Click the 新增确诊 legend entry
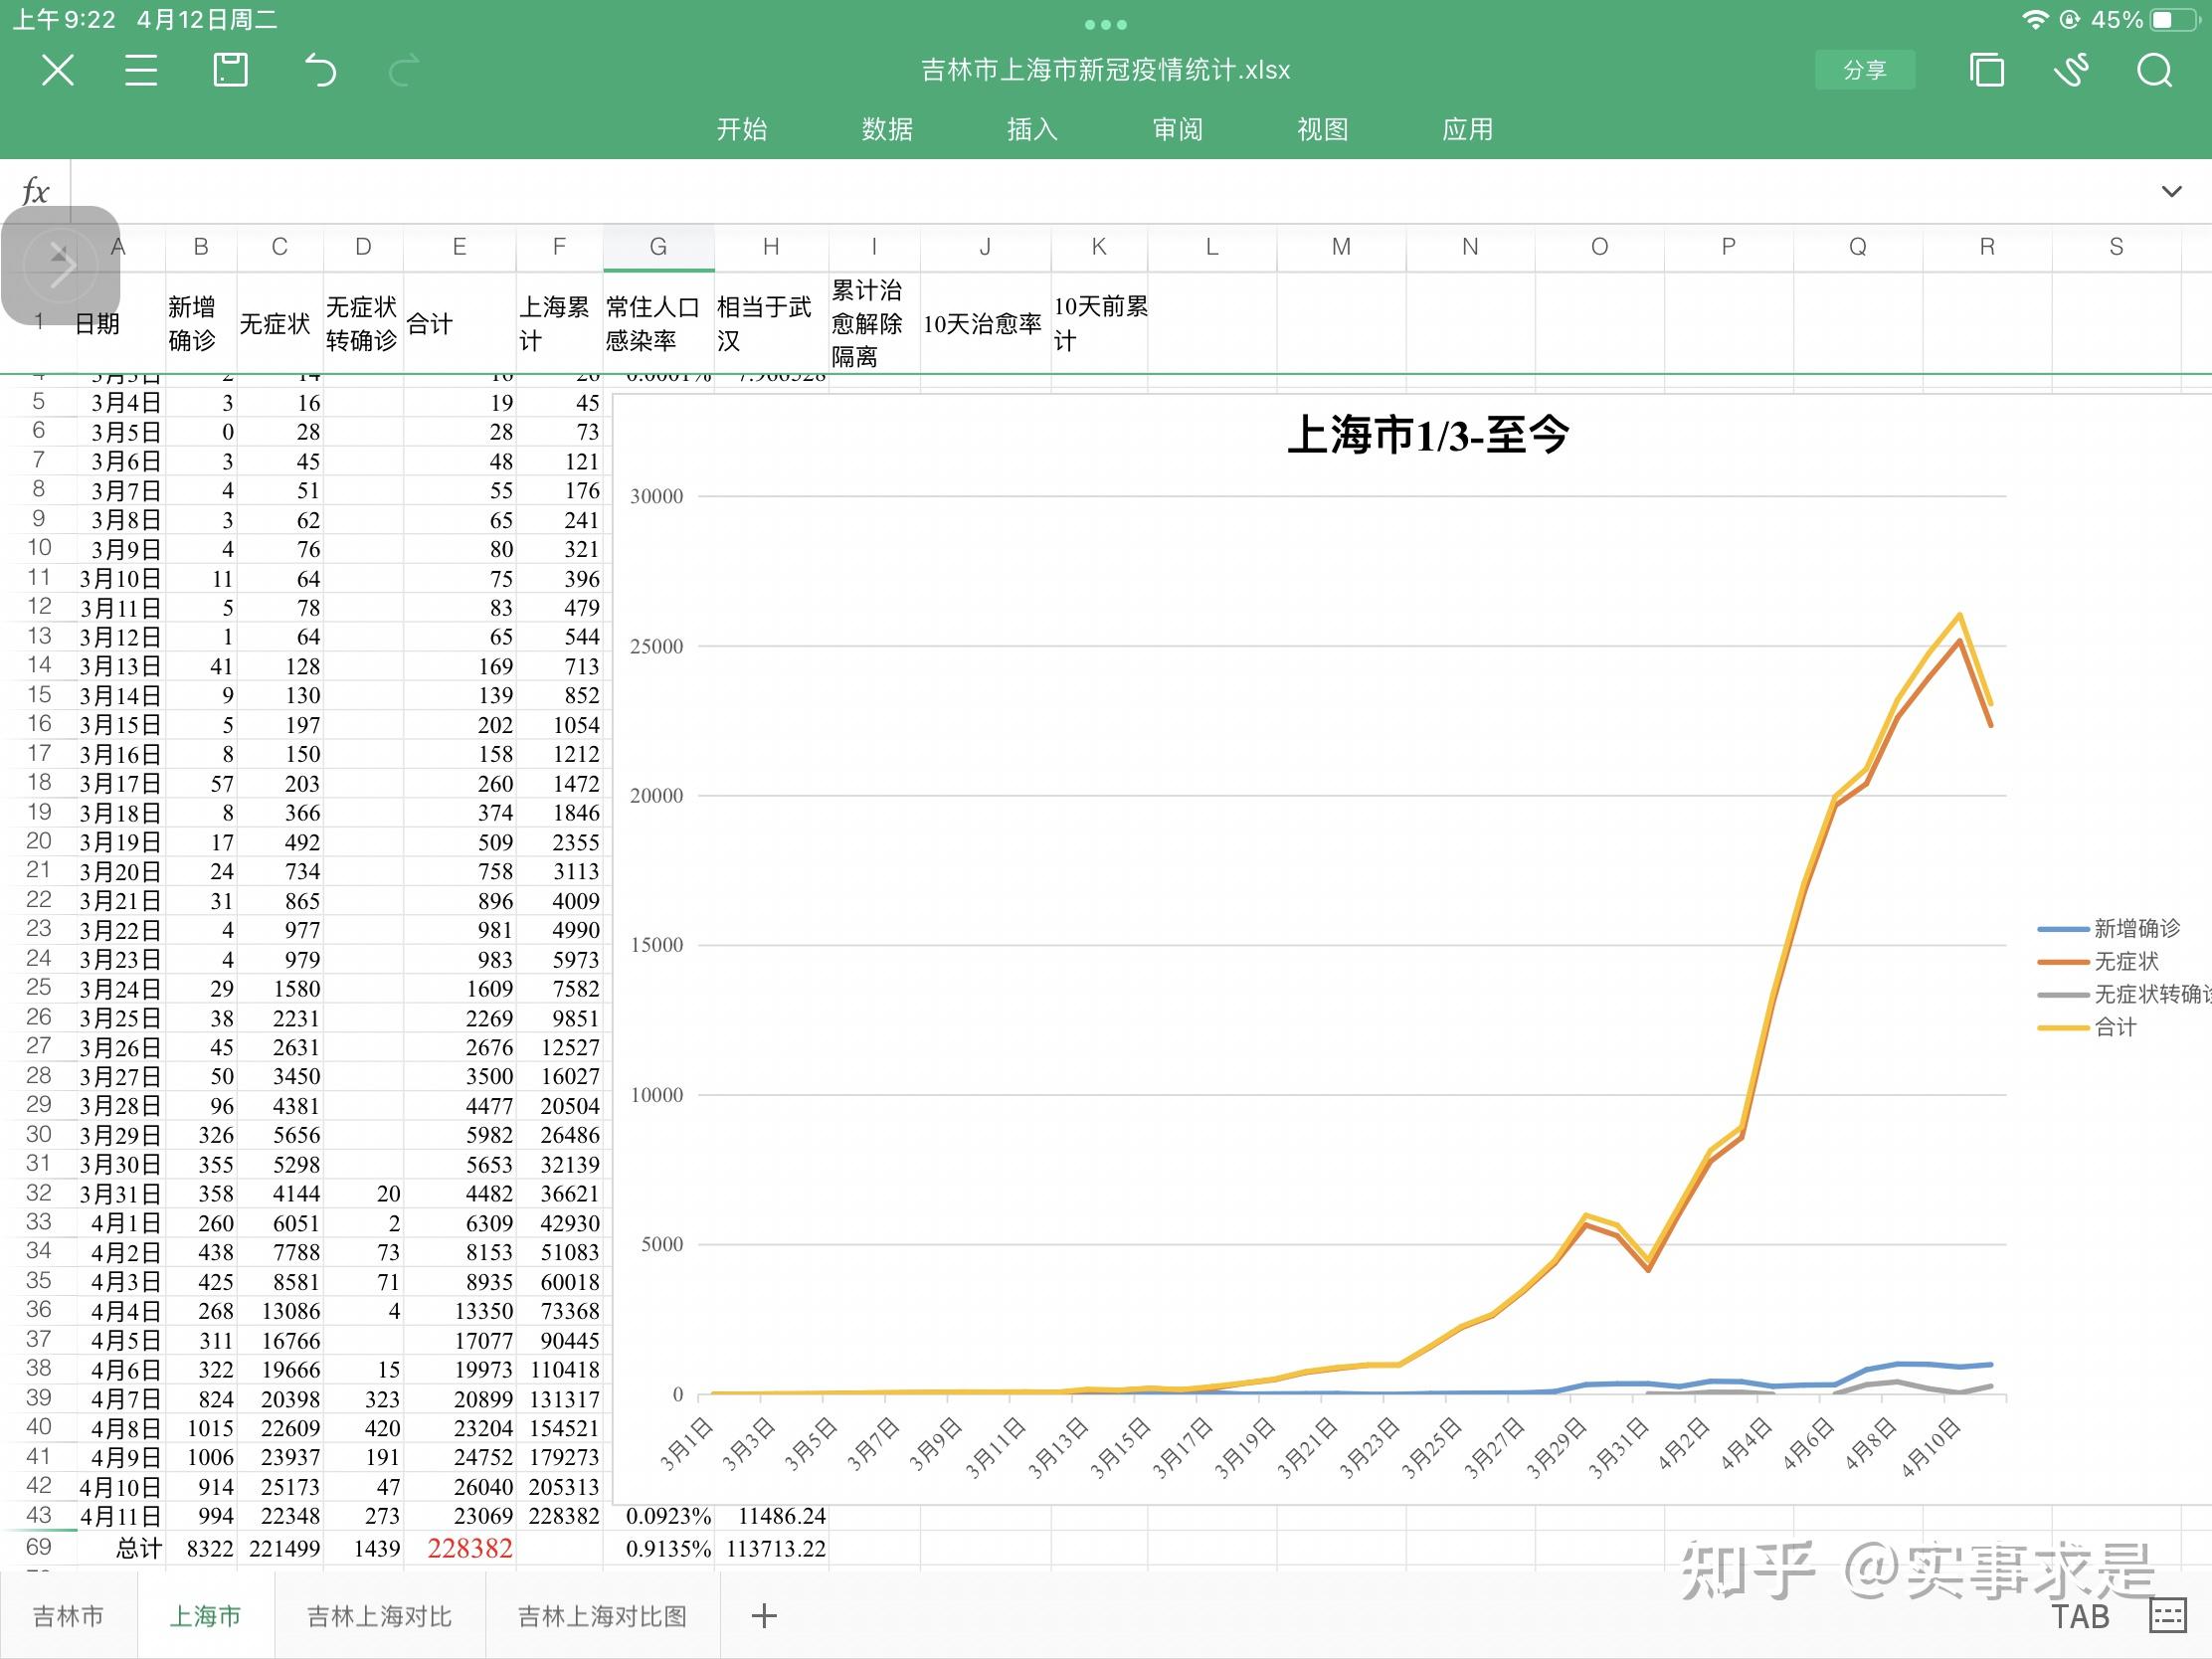Screen dimensions: 2212x1659 2109,928
